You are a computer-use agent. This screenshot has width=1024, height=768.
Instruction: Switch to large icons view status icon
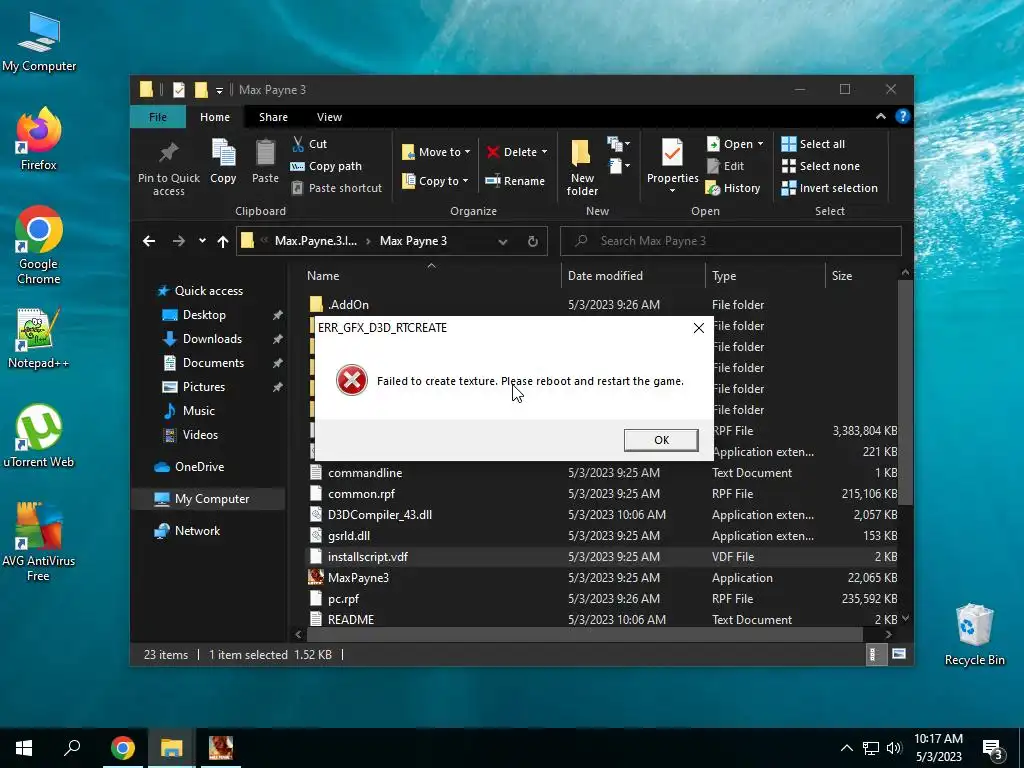(x=899, y=654)
